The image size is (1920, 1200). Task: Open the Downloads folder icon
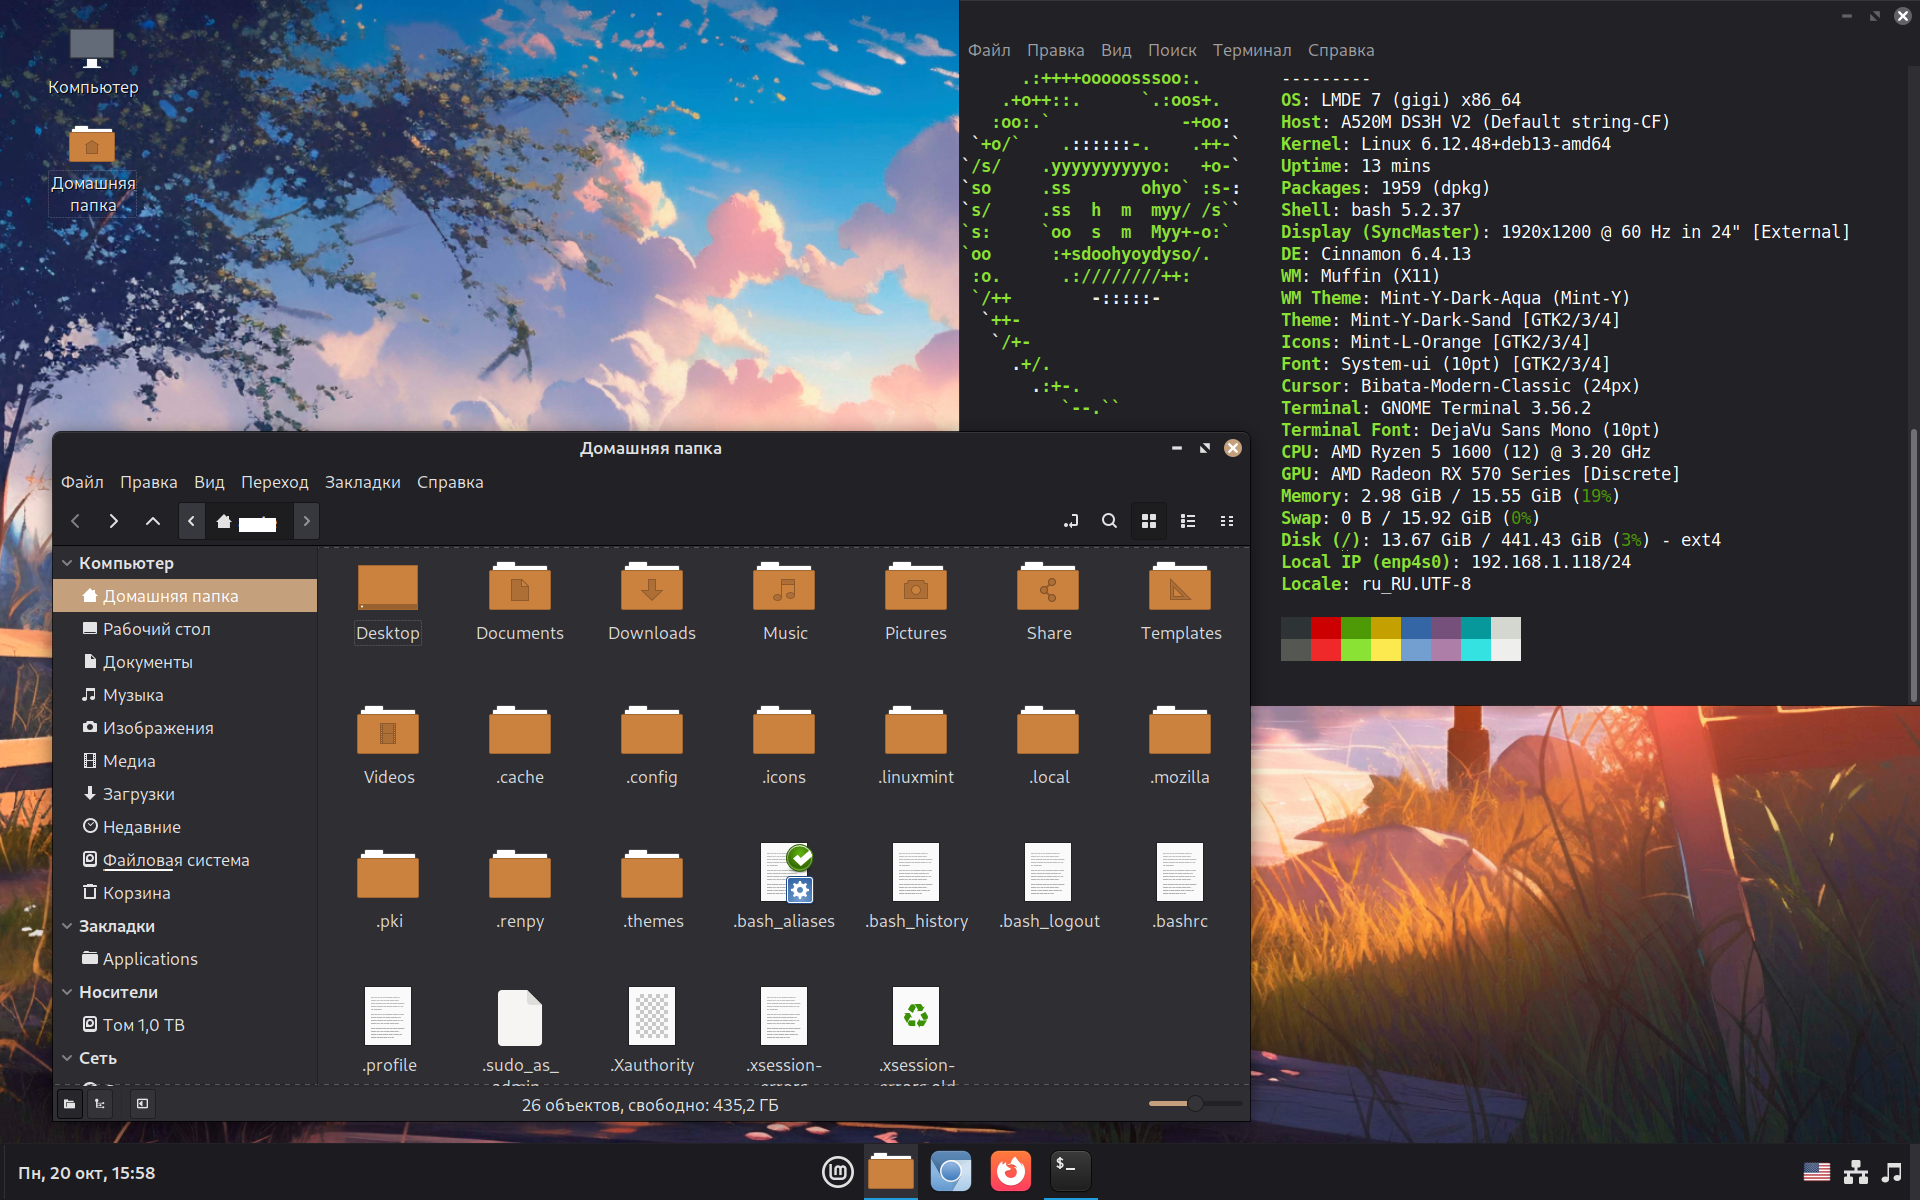point(651,587)
